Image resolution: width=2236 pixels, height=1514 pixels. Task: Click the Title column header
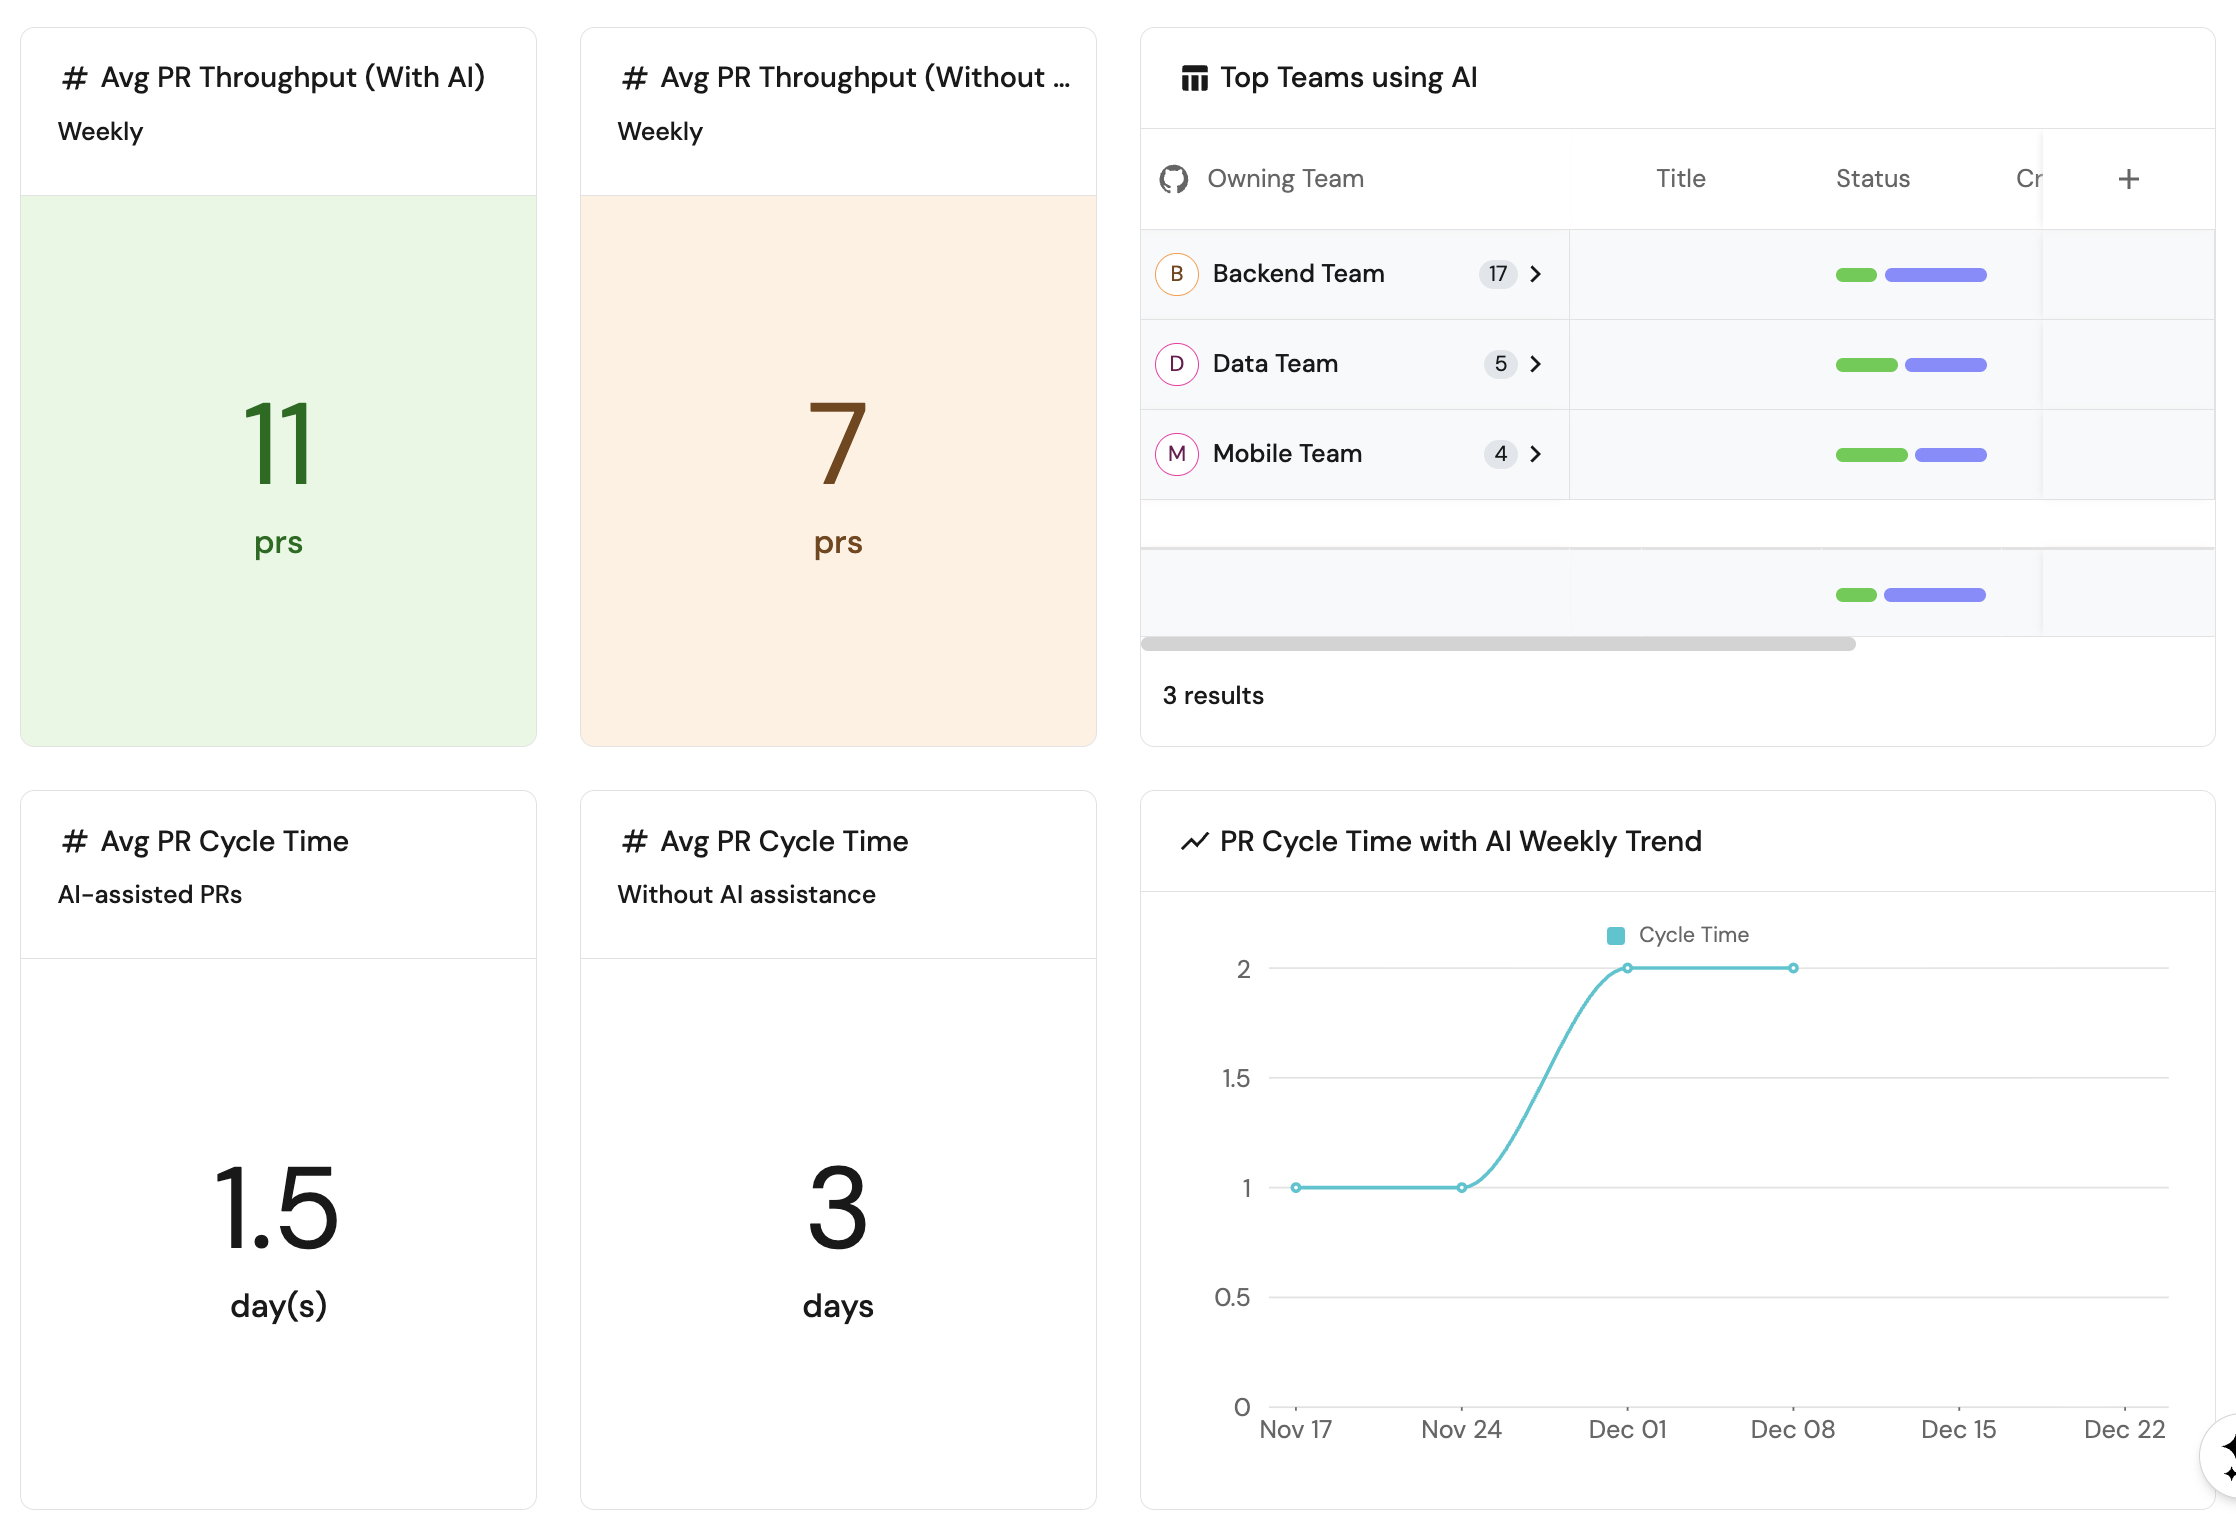click(1680, 179)
